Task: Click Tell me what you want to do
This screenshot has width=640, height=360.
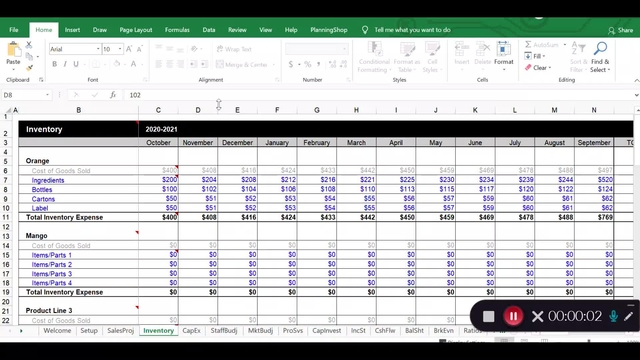Action: tap(412, 30)
